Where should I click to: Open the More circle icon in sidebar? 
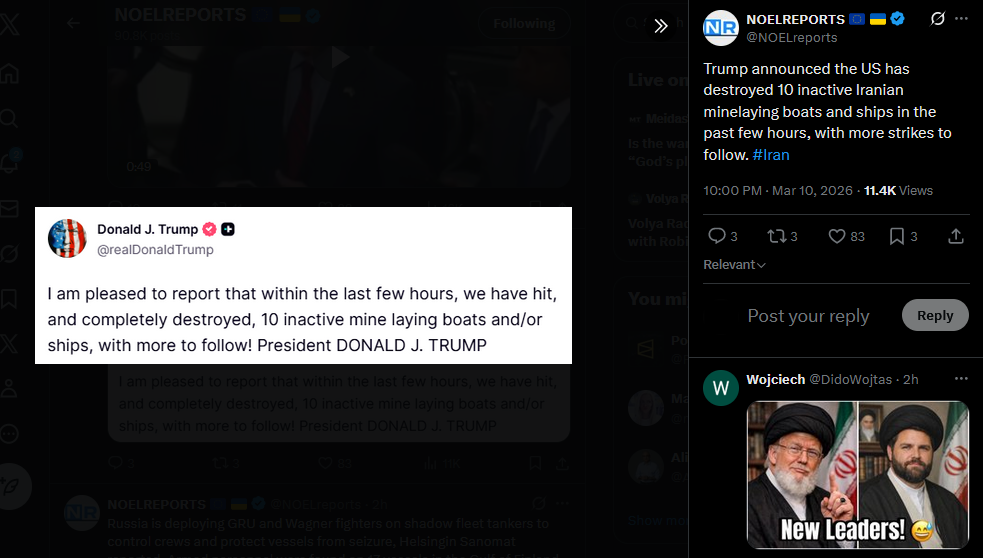[9, 434]
